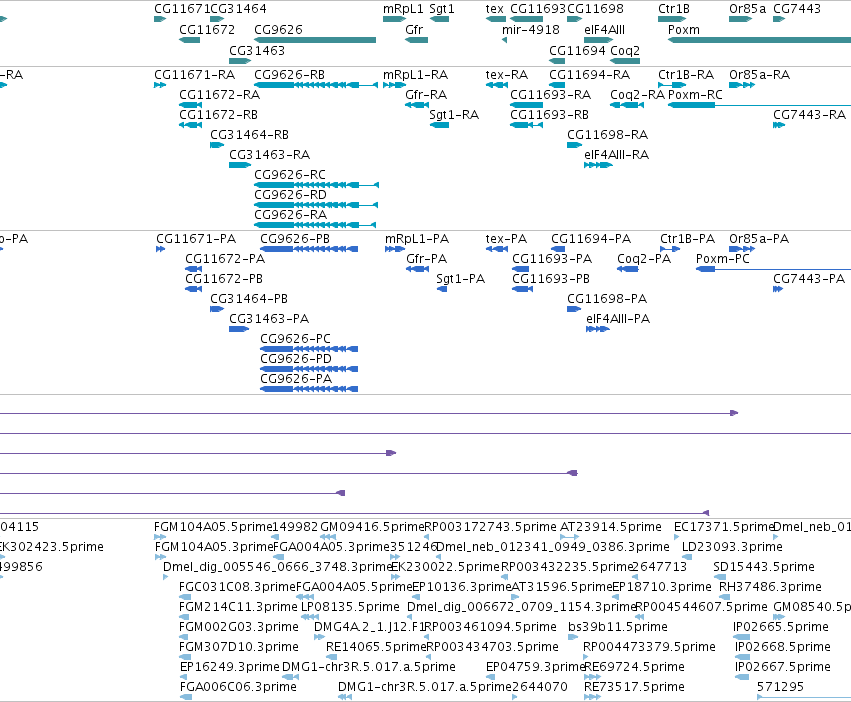The height and width of the screenshot is (702, 851).
Task: Click the CG9626-RC transcript label
Action: [x=290, y=174]
